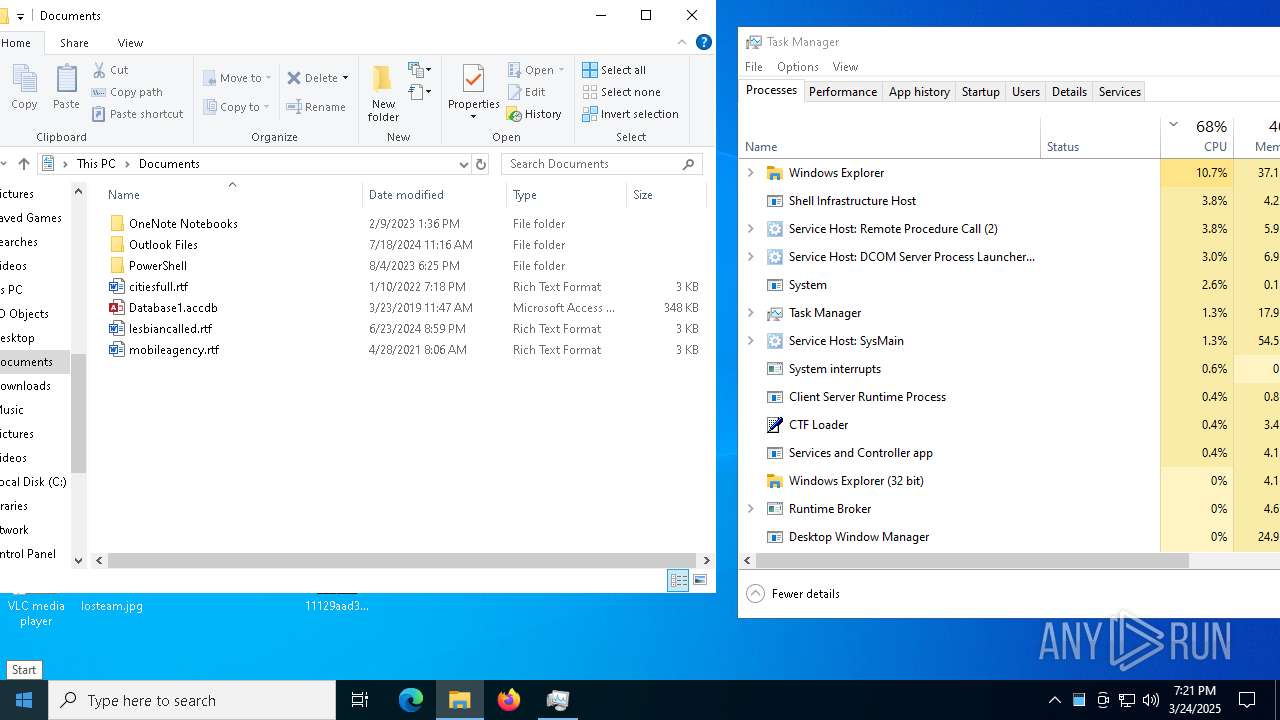Click search magnifier in Search Documents

(689, 164)
